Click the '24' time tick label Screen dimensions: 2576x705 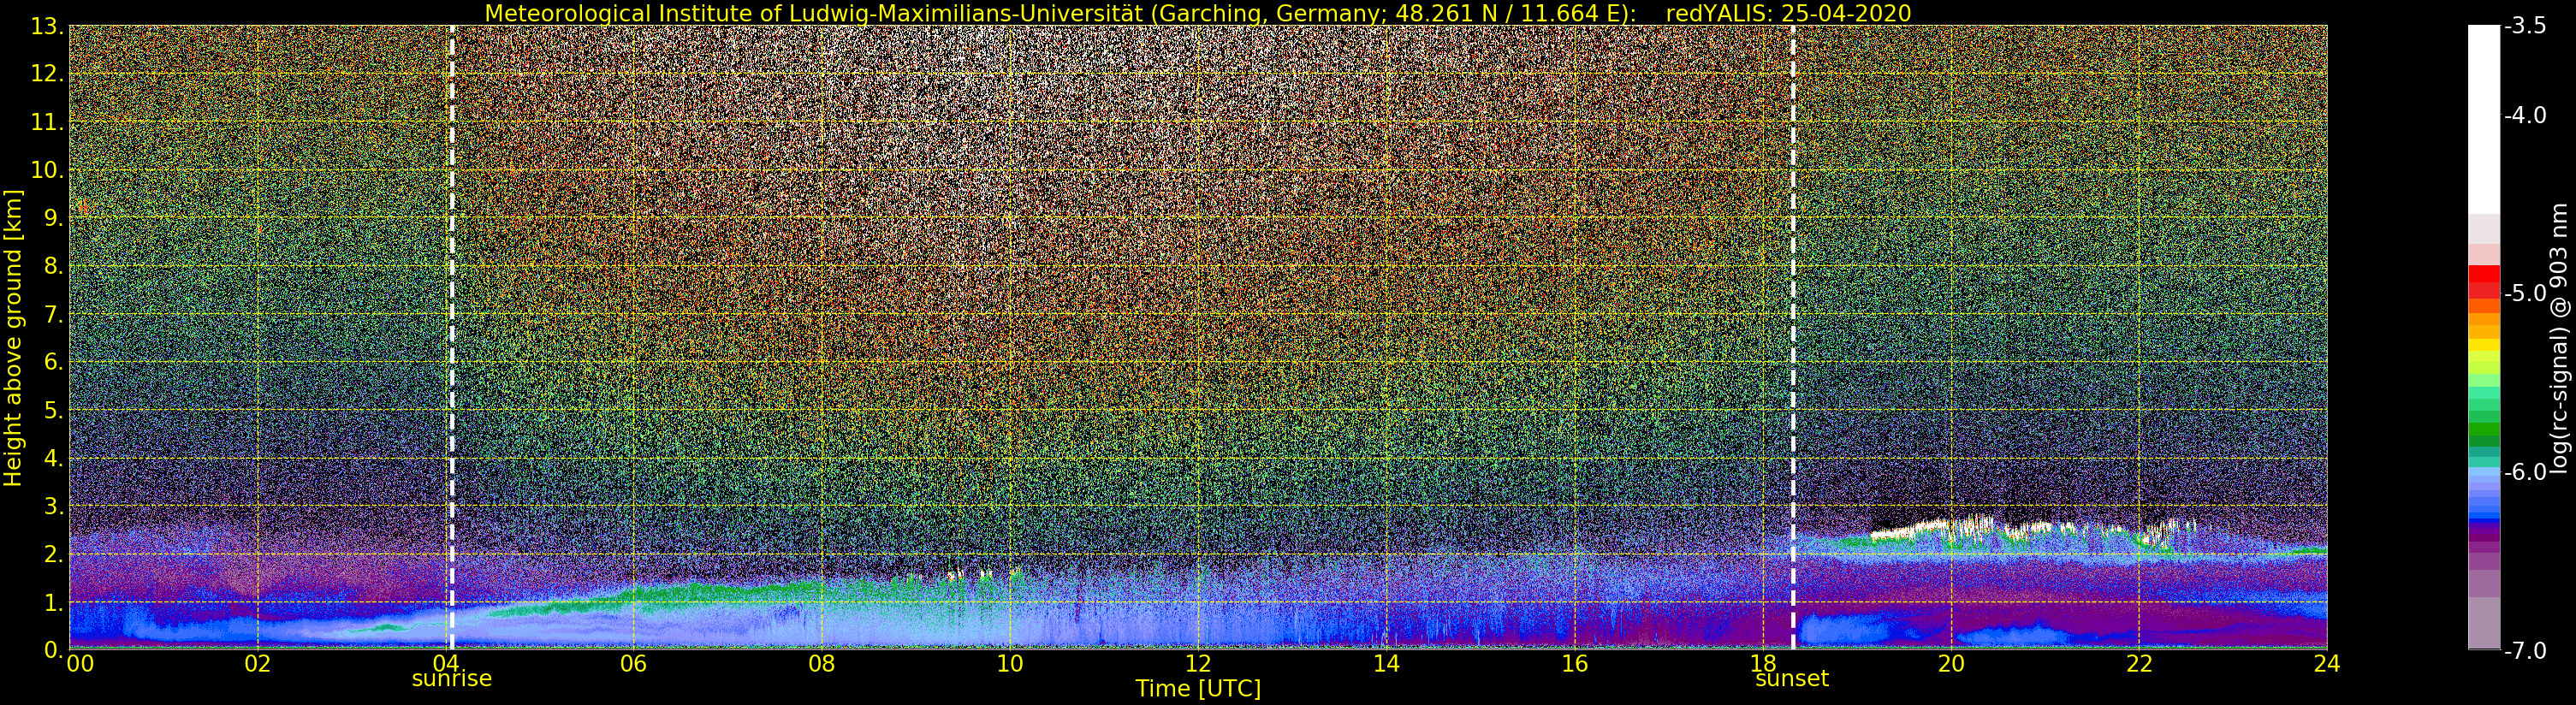(2327, 663)
